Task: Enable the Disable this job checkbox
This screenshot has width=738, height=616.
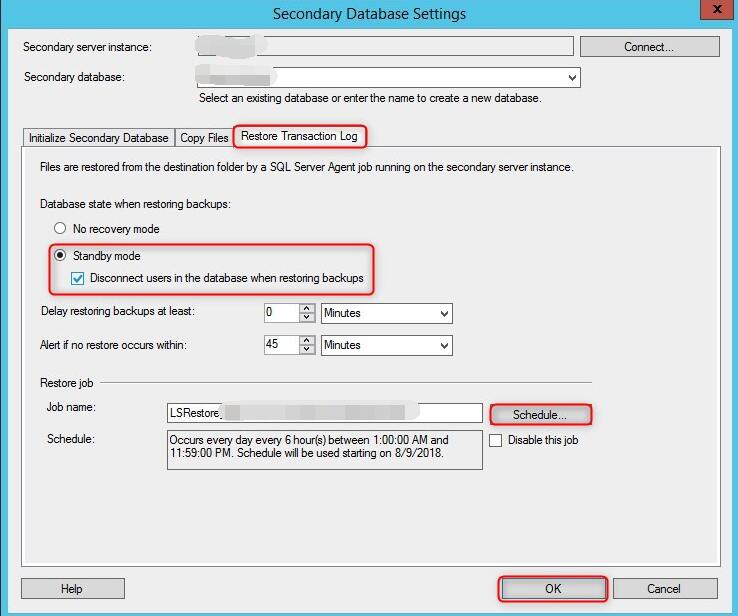Action: 496,440
